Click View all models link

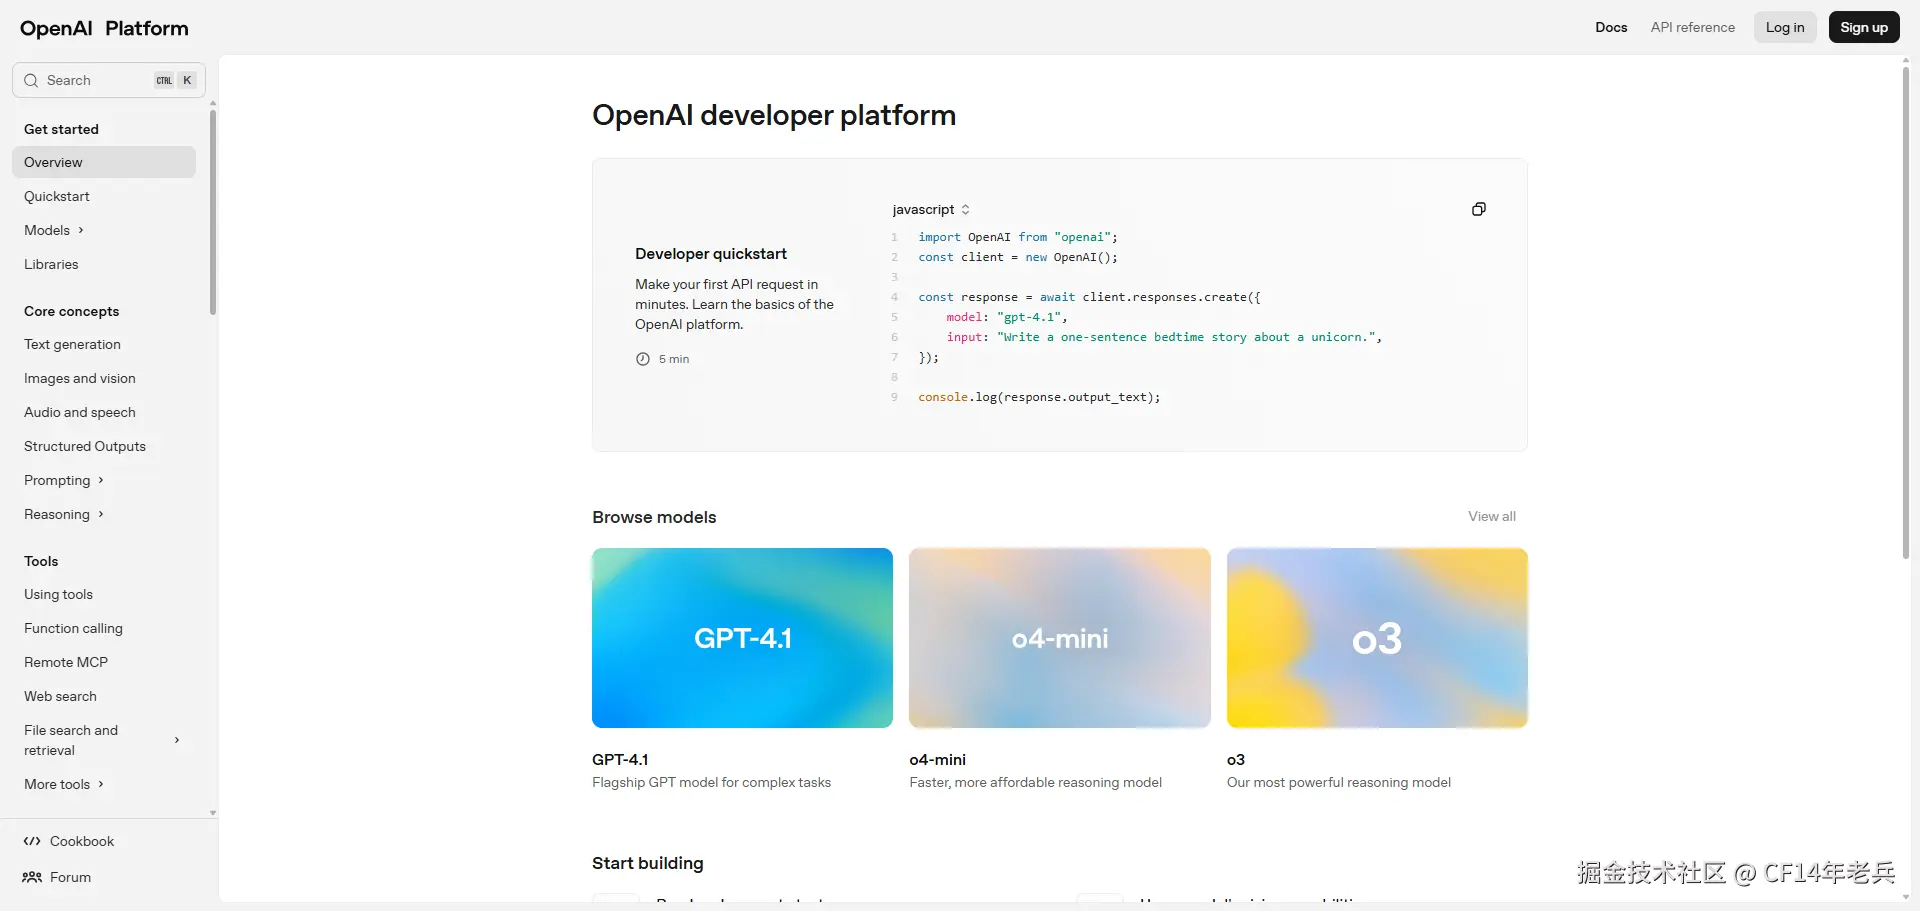pos(1492,516)
